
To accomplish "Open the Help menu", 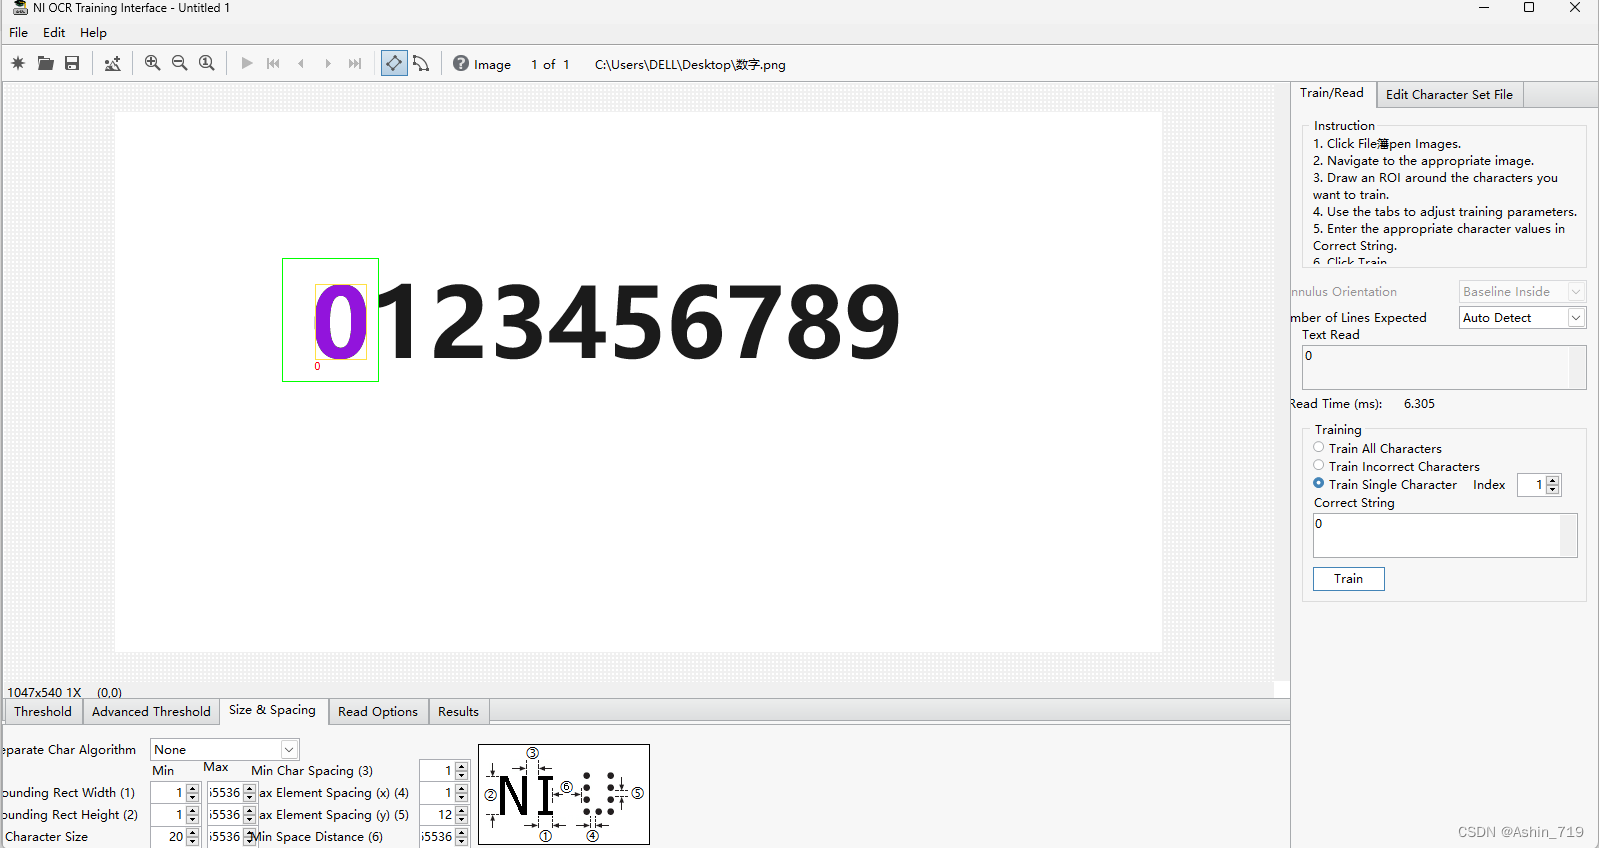I will point(93,32).
